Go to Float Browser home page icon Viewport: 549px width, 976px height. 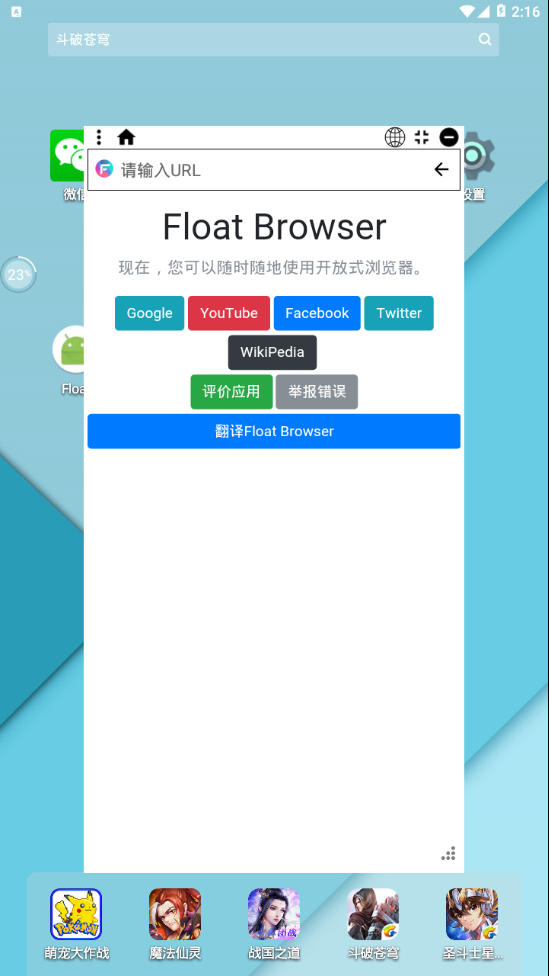pyautogui.click(x=126, y=137)
